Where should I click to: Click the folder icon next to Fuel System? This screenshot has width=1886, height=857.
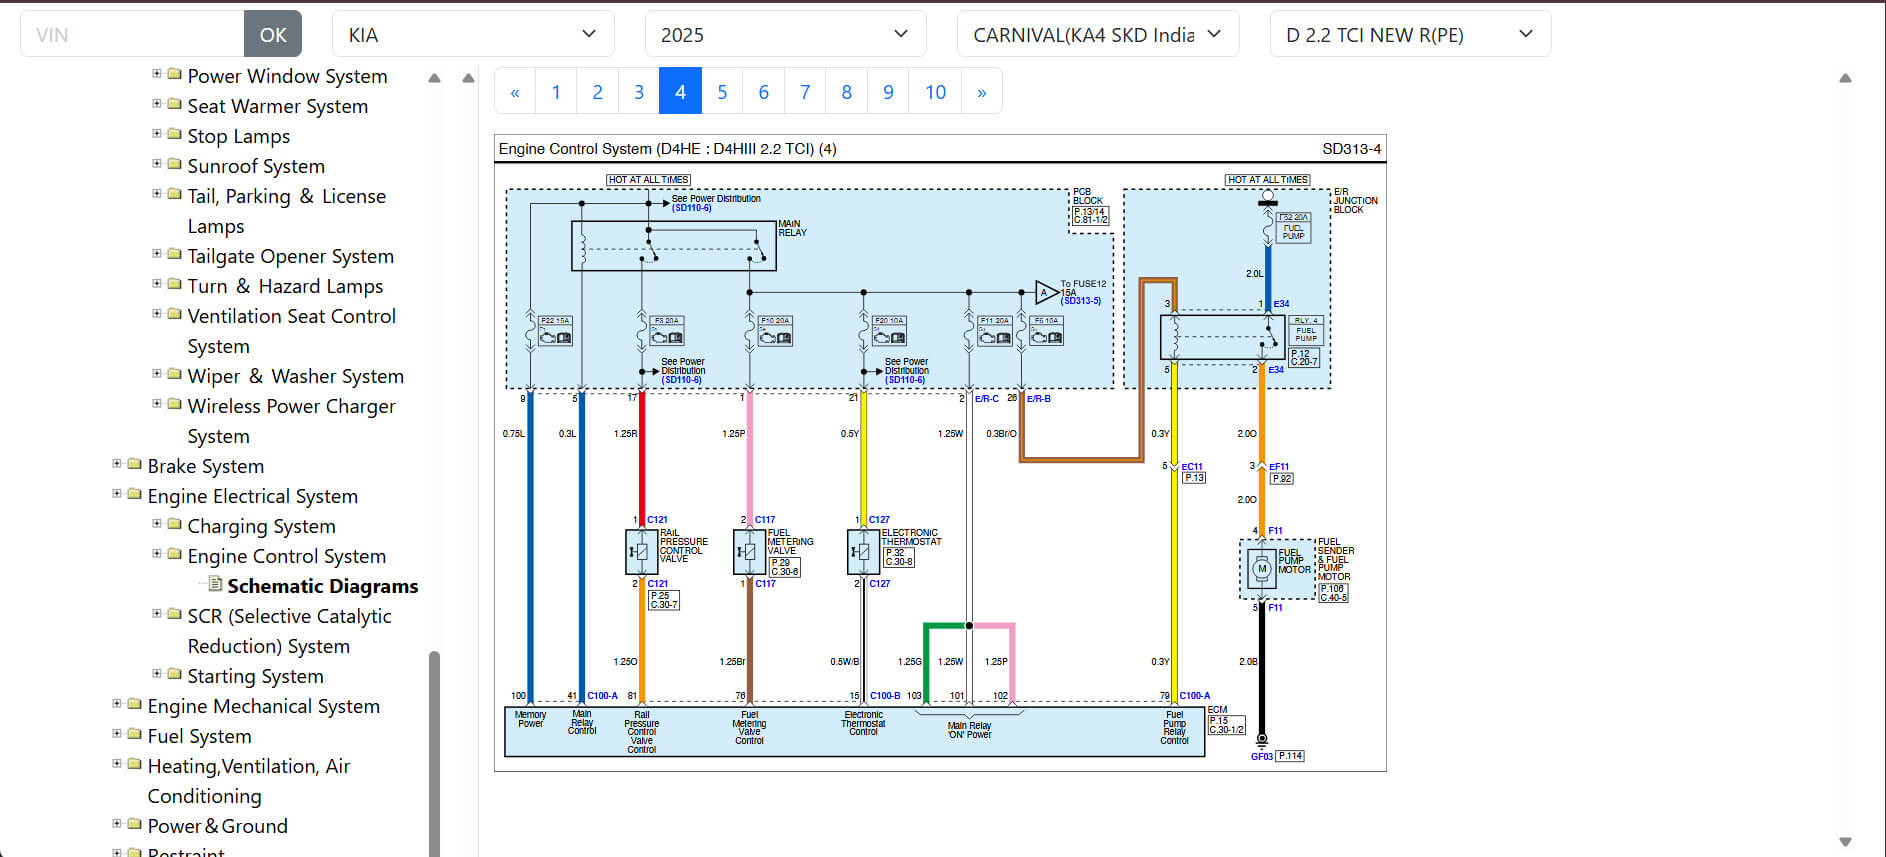[134, 735]
